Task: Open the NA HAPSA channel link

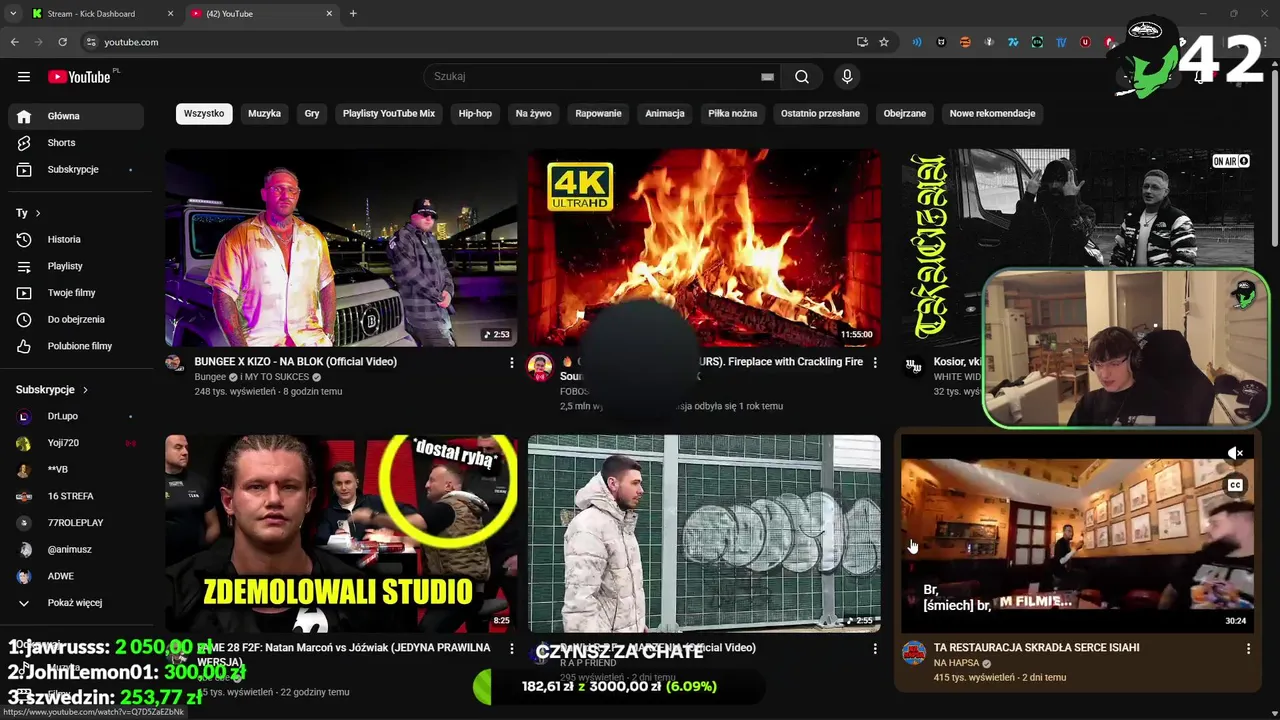Action: tap(956, 663)
